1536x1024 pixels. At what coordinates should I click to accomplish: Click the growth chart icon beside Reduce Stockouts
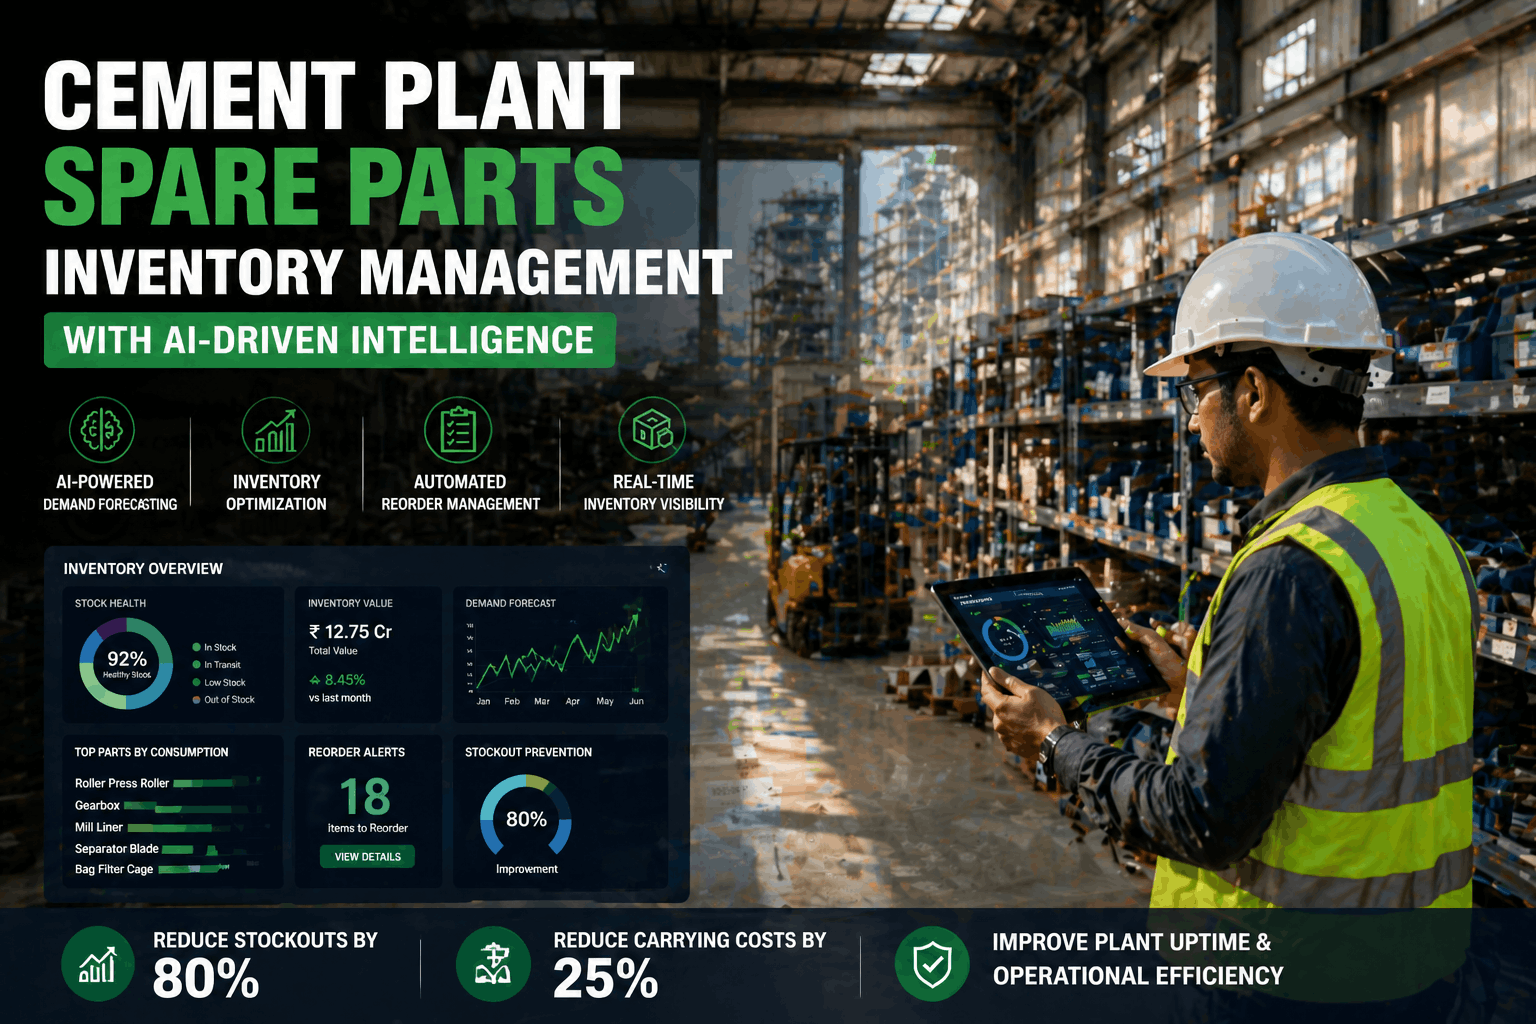point(97,962)
